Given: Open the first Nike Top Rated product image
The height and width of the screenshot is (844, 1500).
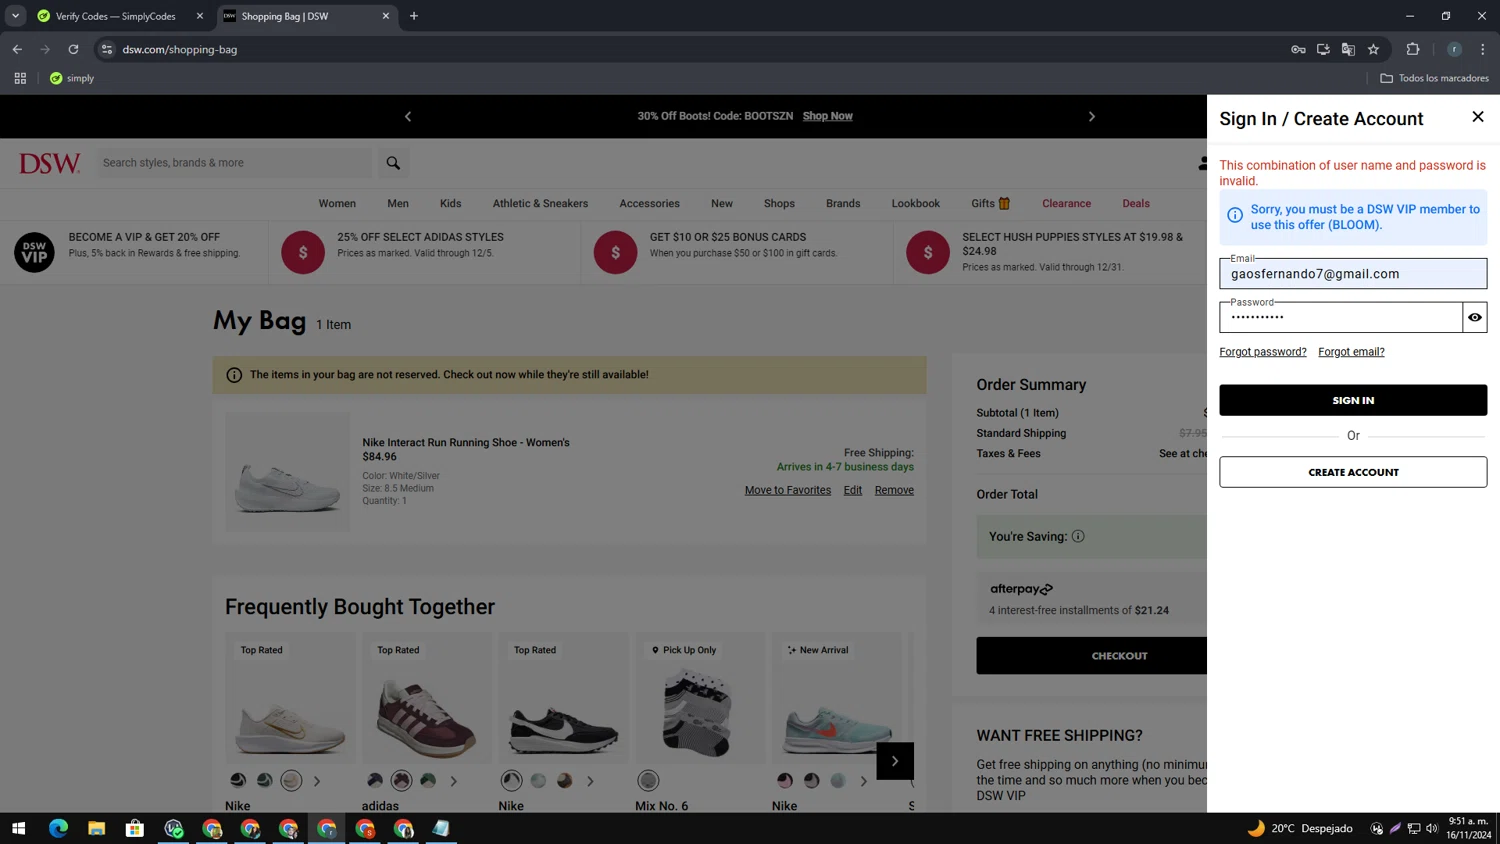Looking at the screenshot, I should click(x=290, y=698).
